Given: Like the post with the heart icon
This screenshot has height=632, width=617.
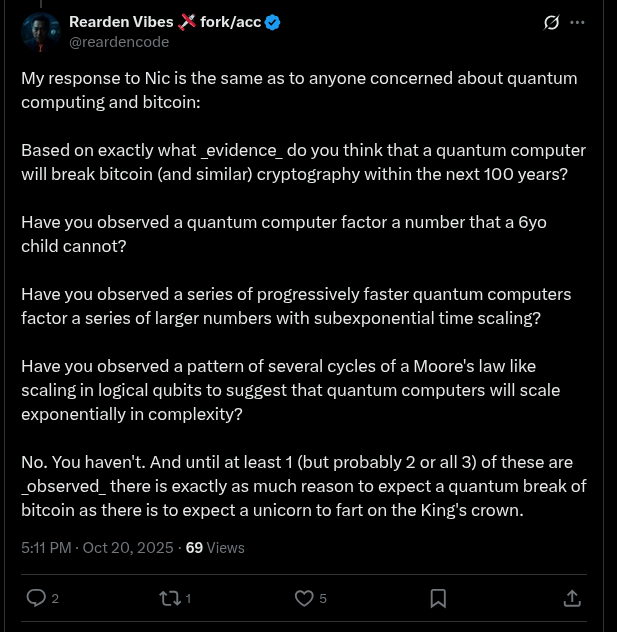Looking at the screenshot, I should pos(304,598).
